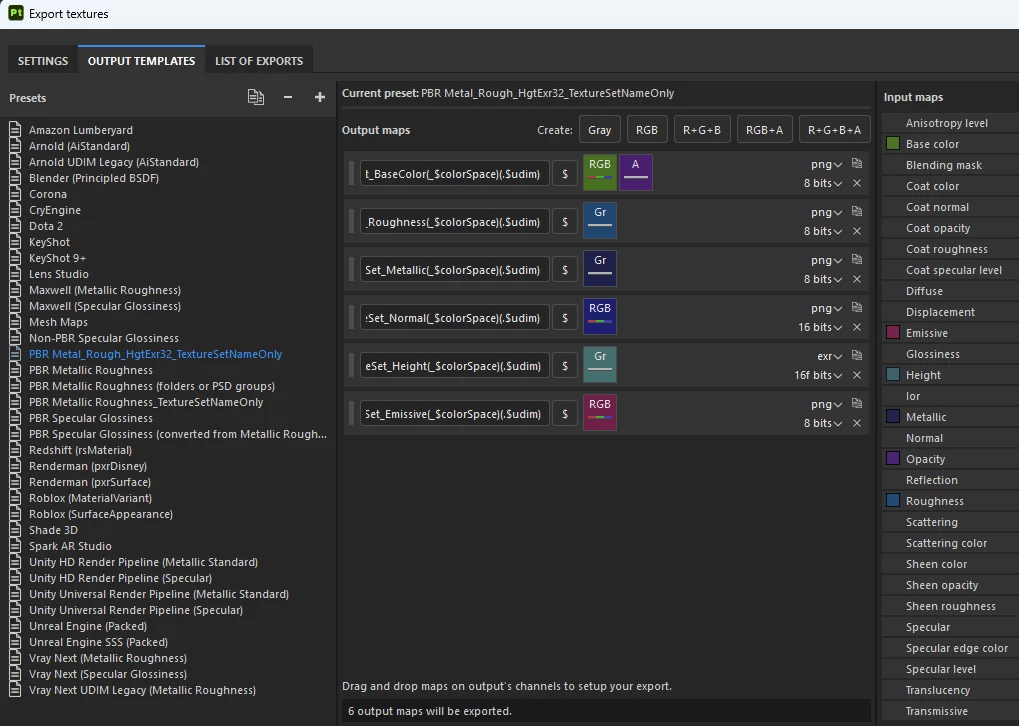
Task: Delete the Normal output map
Action: click(857, 328)
